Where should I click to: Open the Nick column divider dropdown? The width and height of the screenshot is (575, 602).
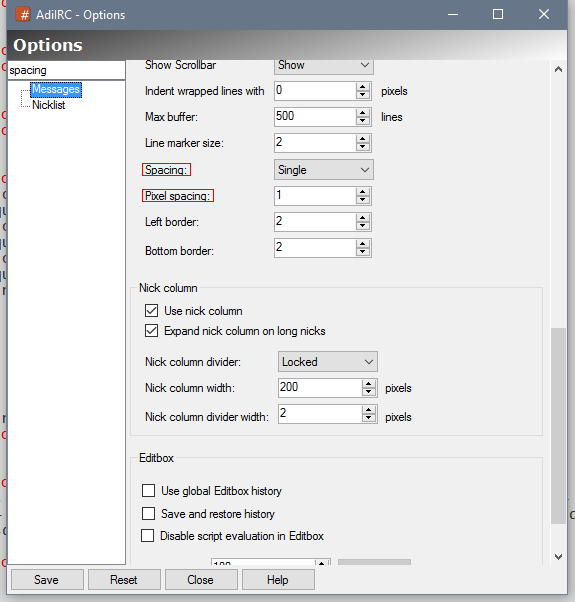[327, 362]
